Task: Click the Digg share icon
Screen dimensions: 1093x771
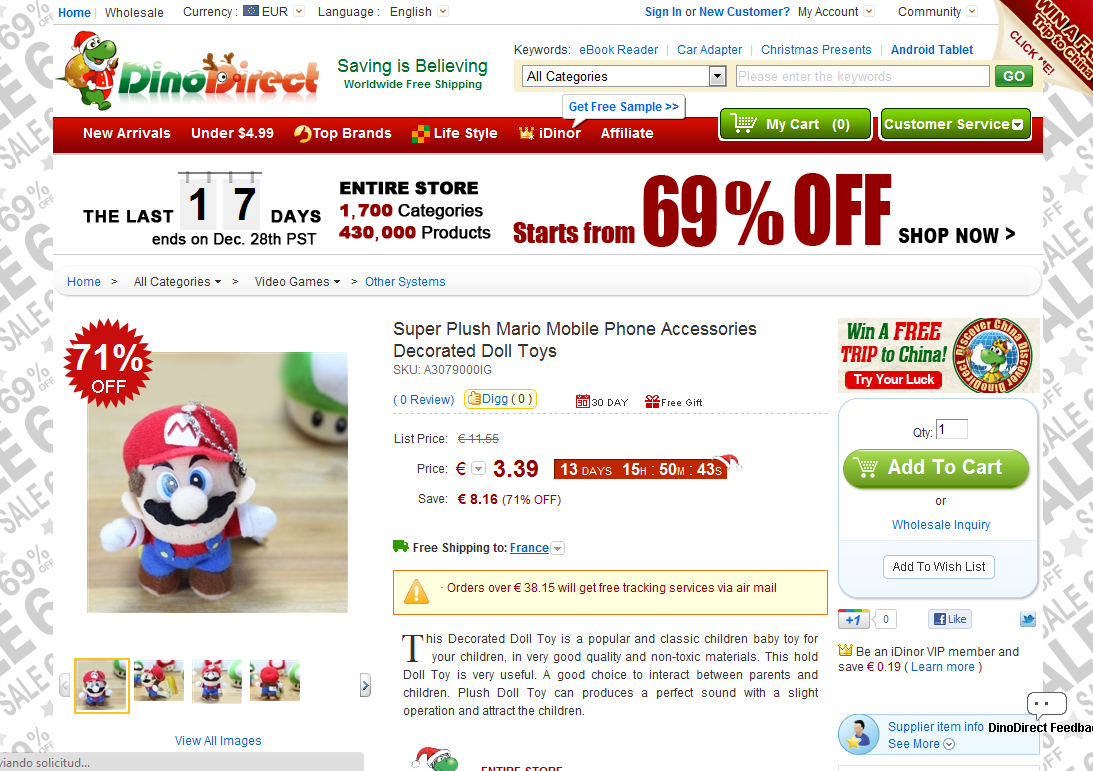Action: 474,399
